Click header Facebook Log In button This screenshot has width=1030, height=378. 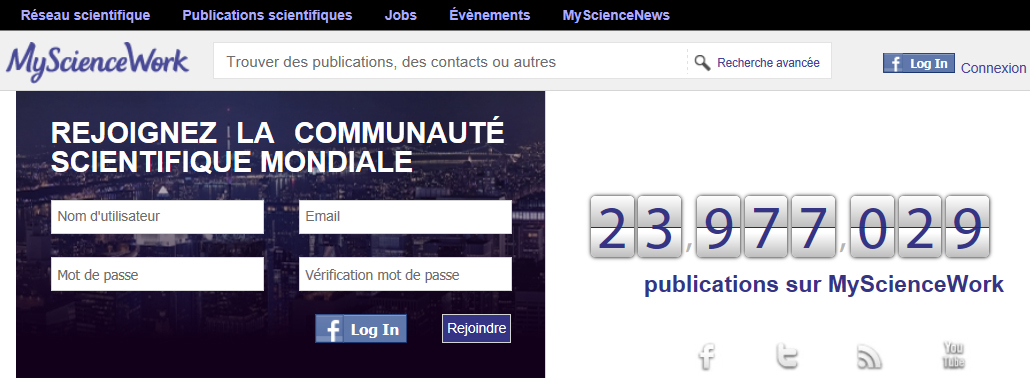(918, 63)
